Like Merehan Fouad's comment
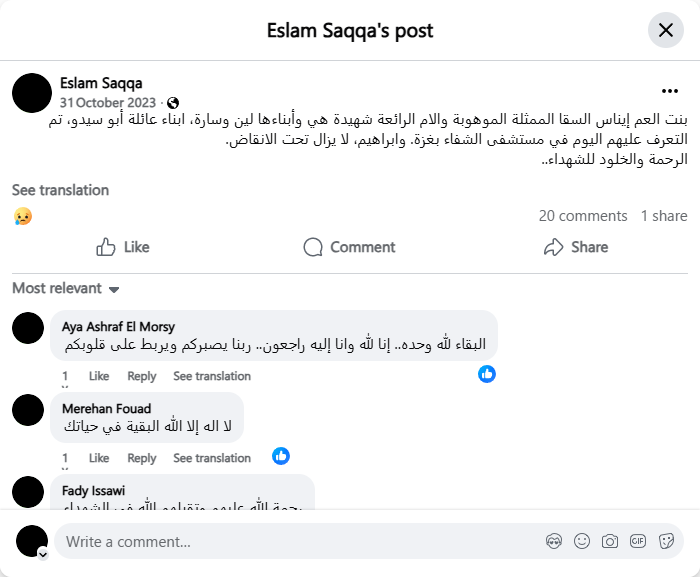 99,458
